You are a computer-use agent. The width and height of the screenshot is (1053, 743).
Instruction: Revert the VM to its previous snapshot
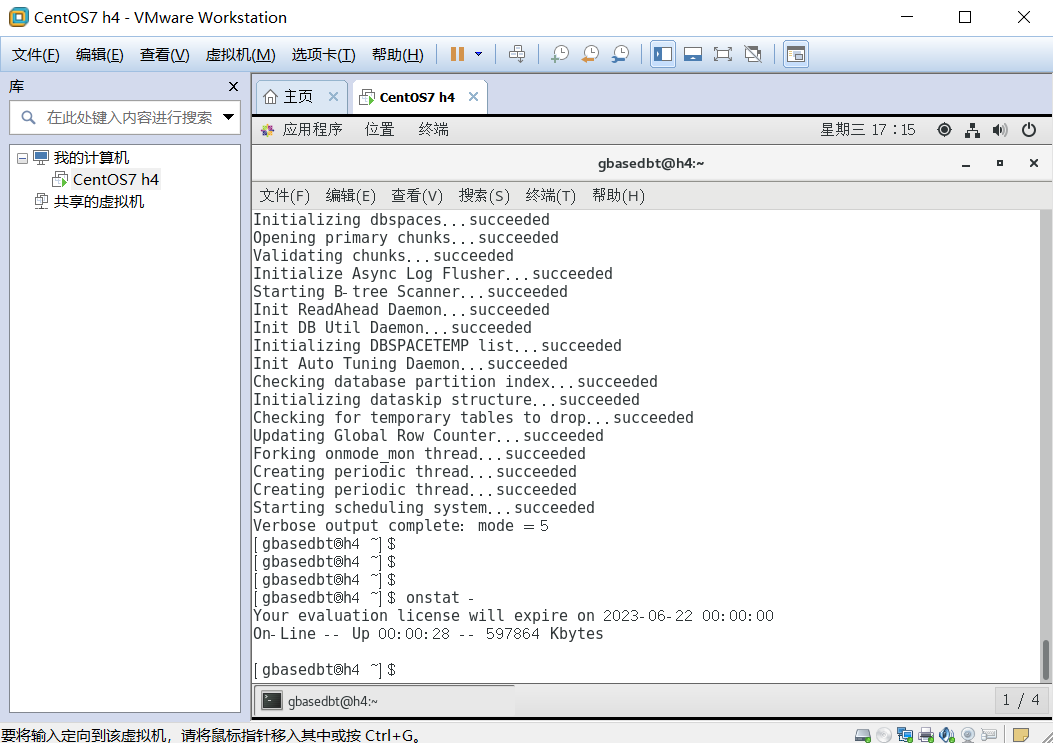click(590, 54)
